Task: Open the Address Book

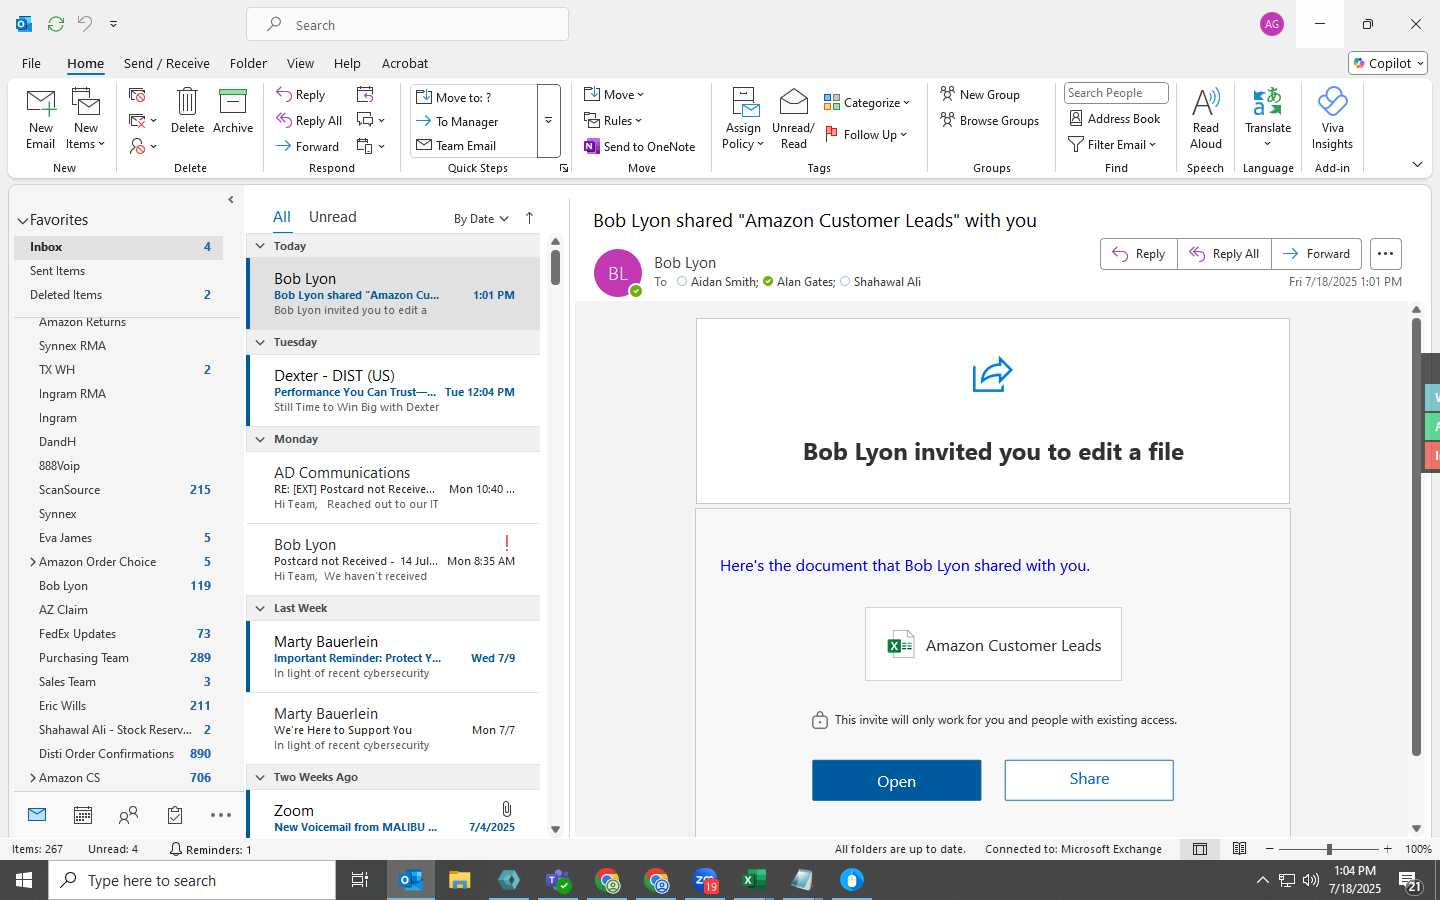Action: 1115,118
